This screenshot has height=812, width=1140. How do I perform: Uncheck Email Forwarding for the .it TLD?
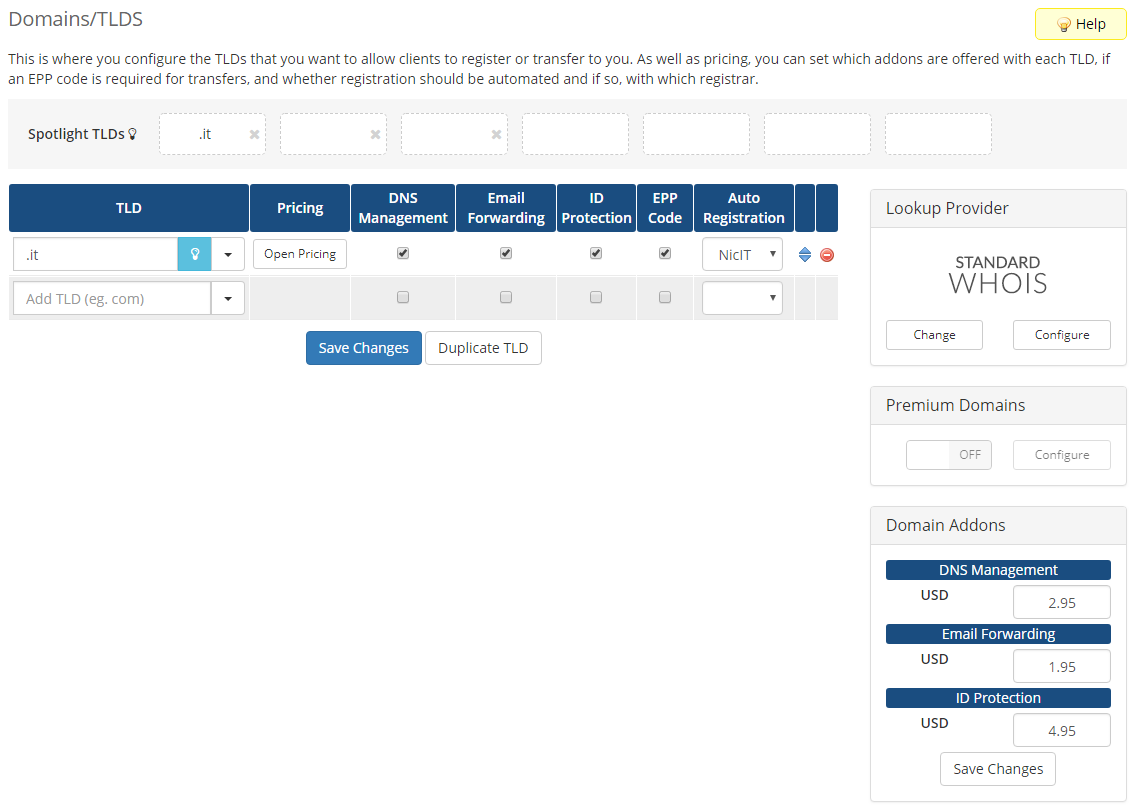(505, 253)
